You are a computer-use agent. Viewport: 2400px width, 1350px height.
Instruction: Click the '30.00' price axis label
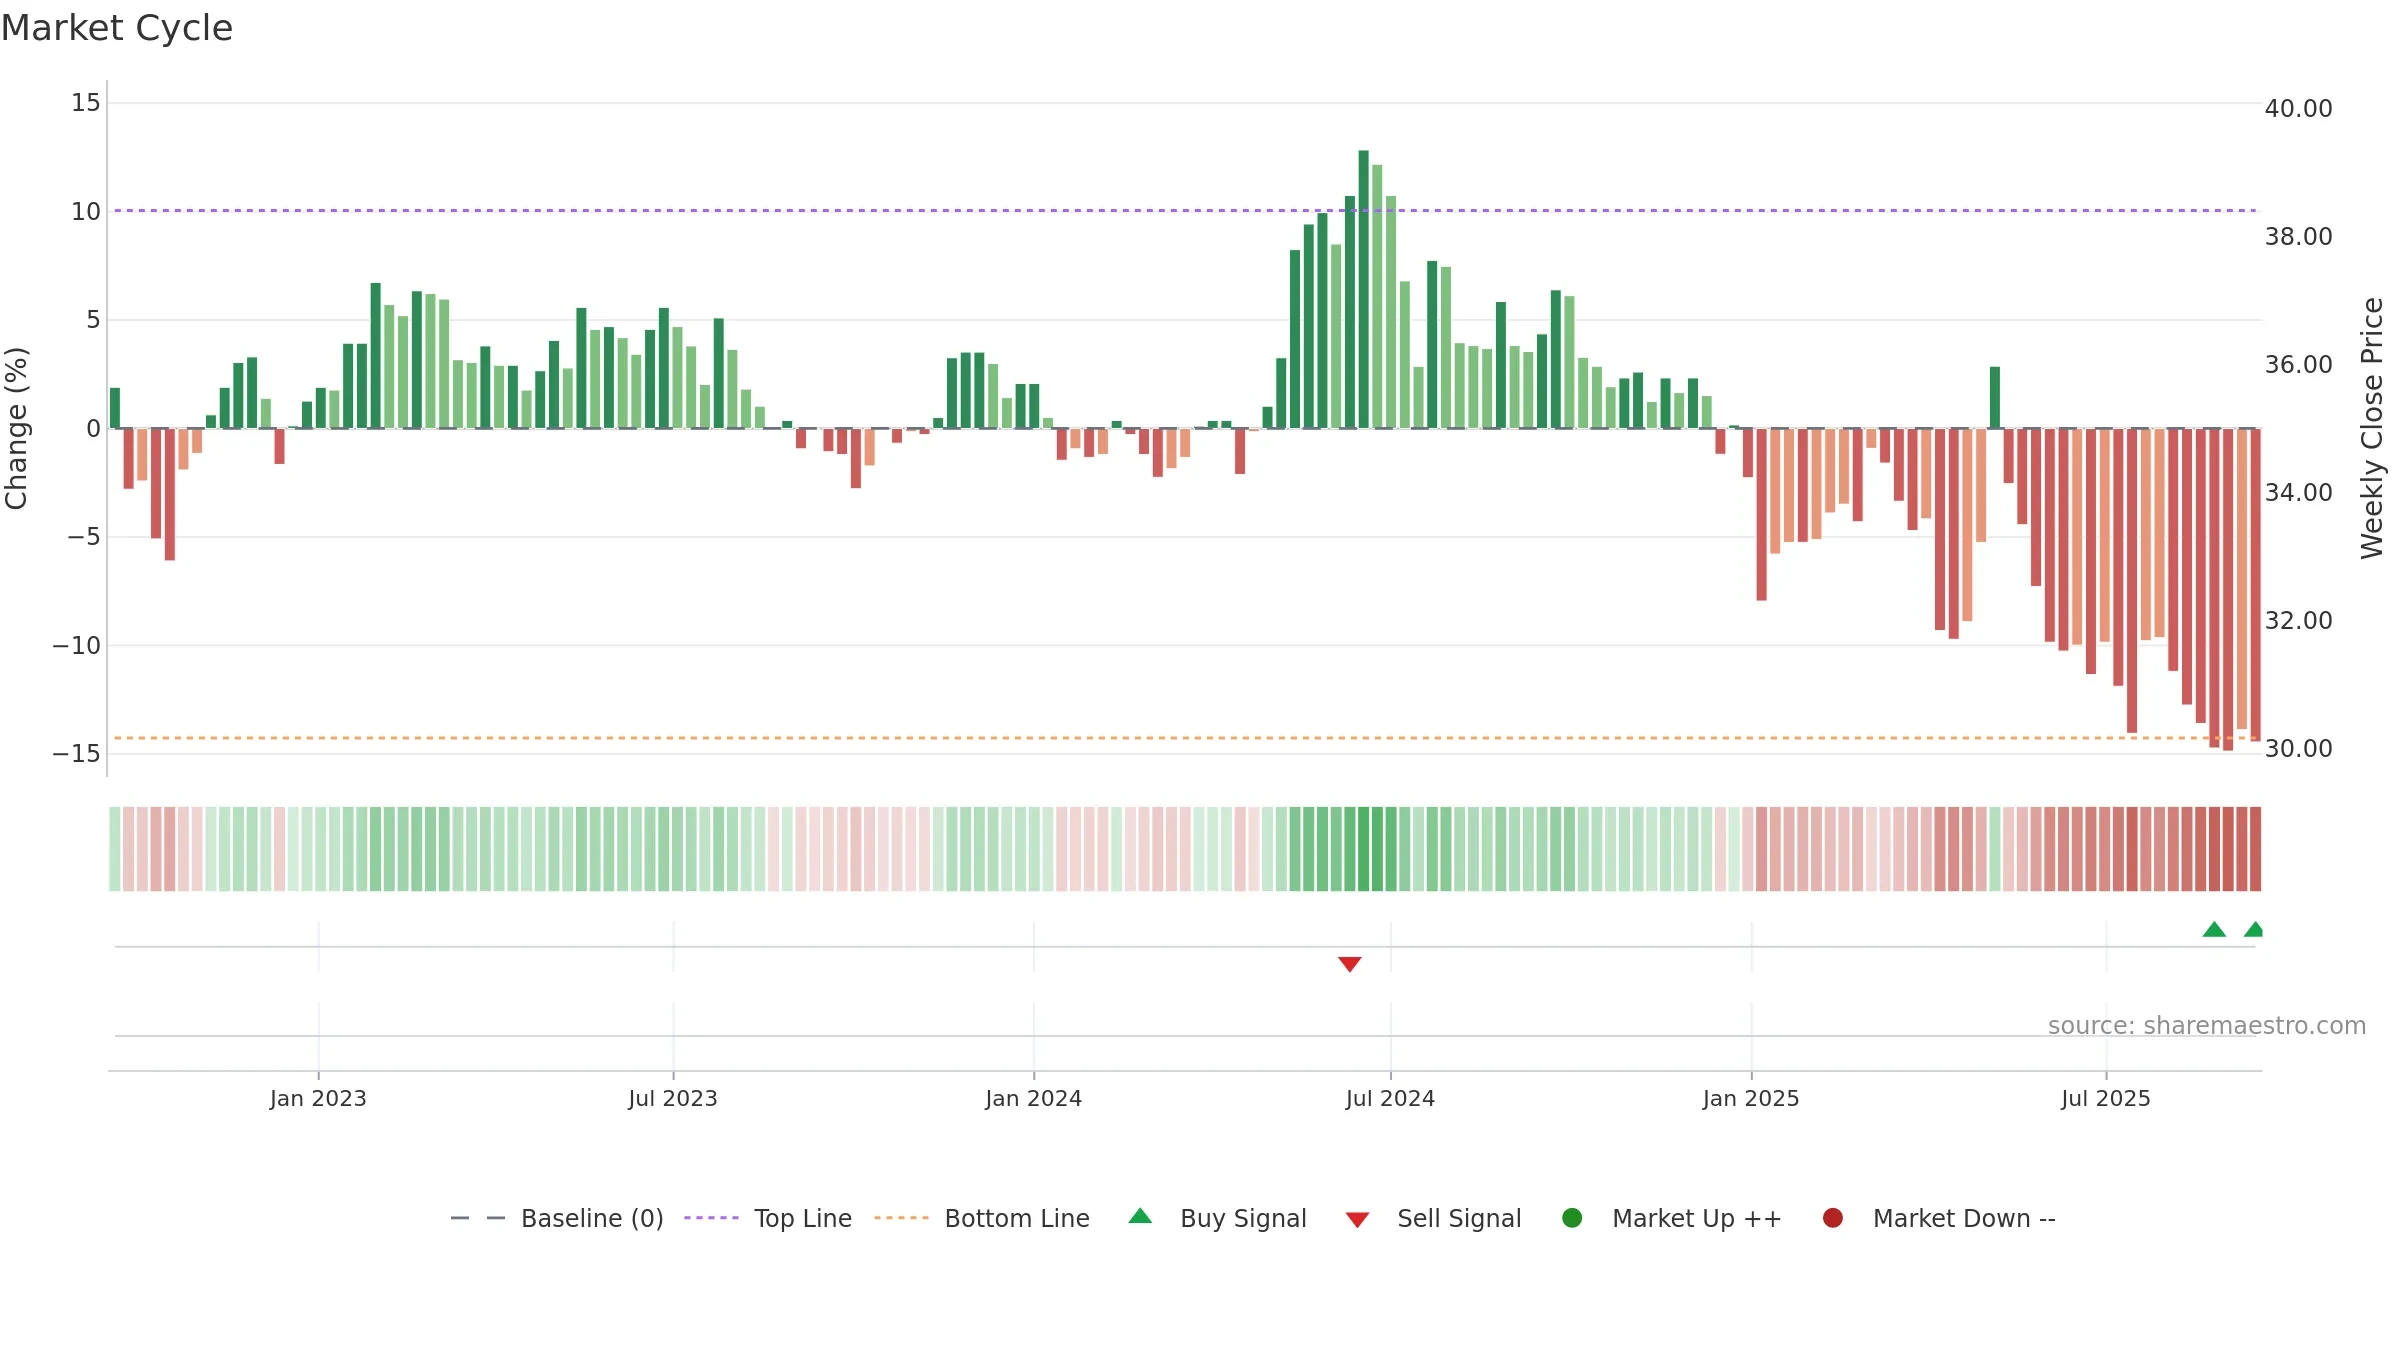click(x=2298, y=748)
